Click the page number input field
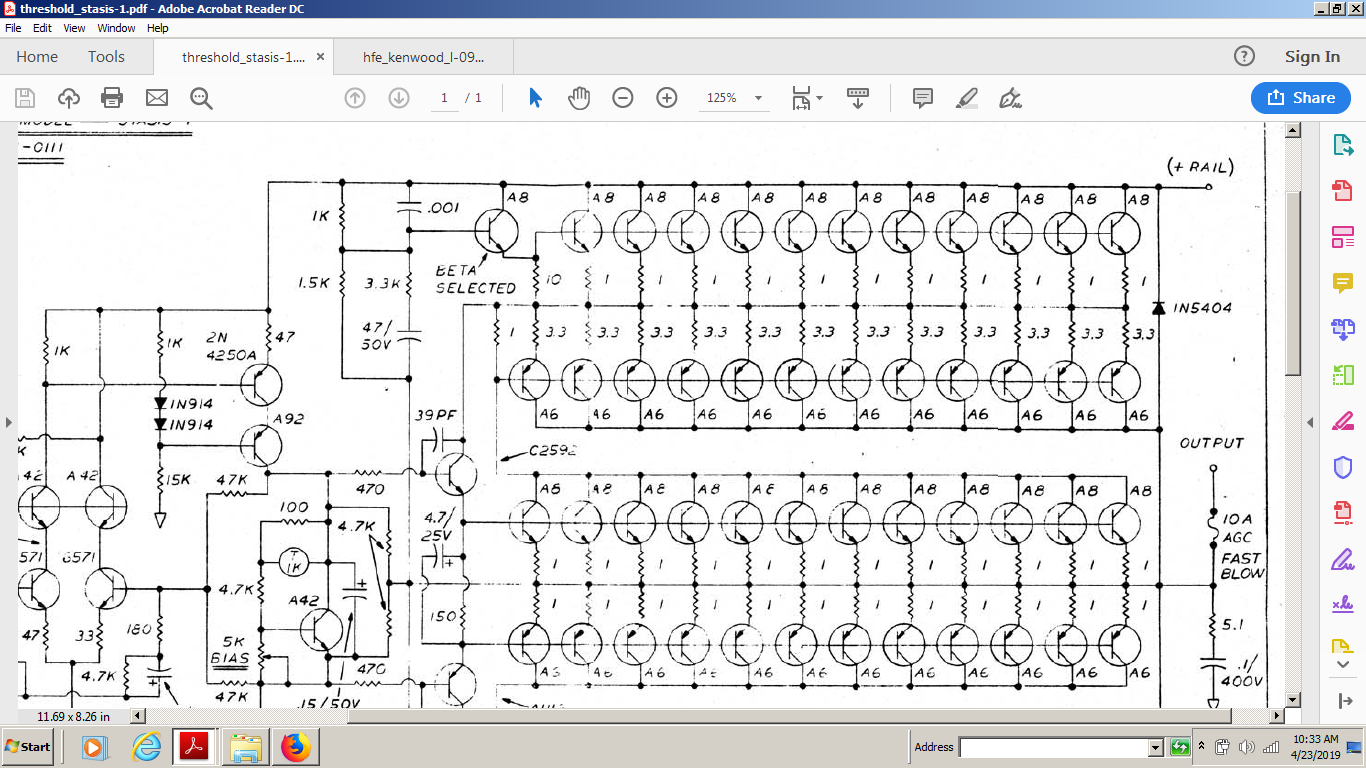Viewport: 1366px width, 768px height. point(444,98)
